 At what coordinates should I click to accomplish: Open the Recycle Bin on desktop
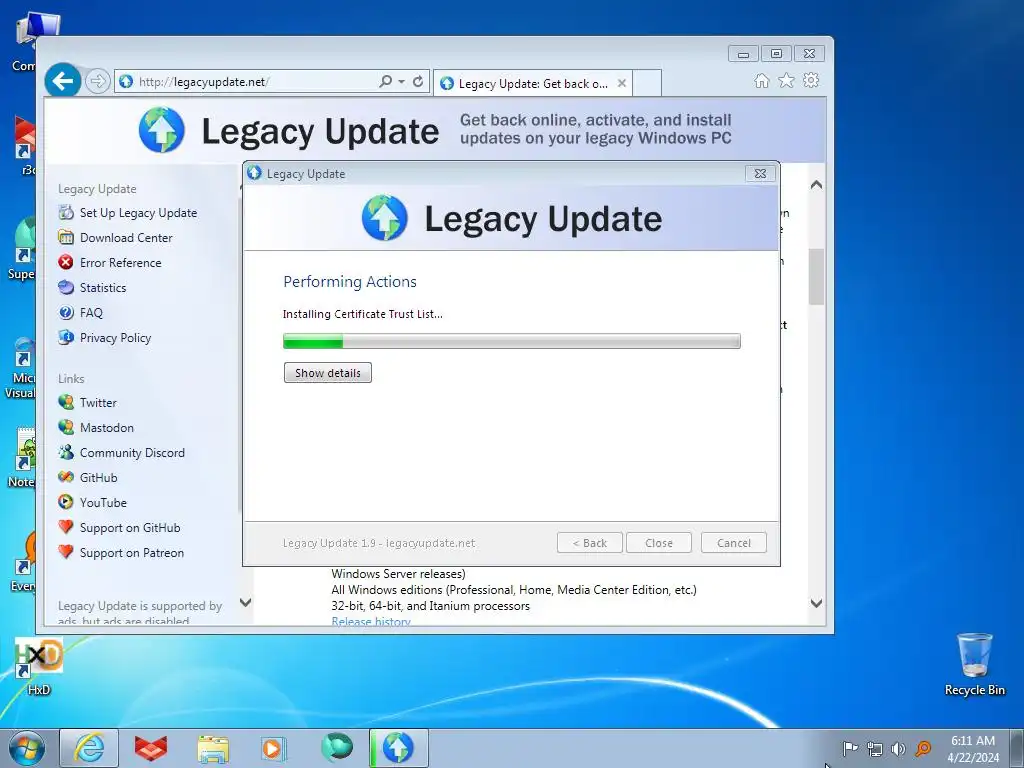coord(974,664)
